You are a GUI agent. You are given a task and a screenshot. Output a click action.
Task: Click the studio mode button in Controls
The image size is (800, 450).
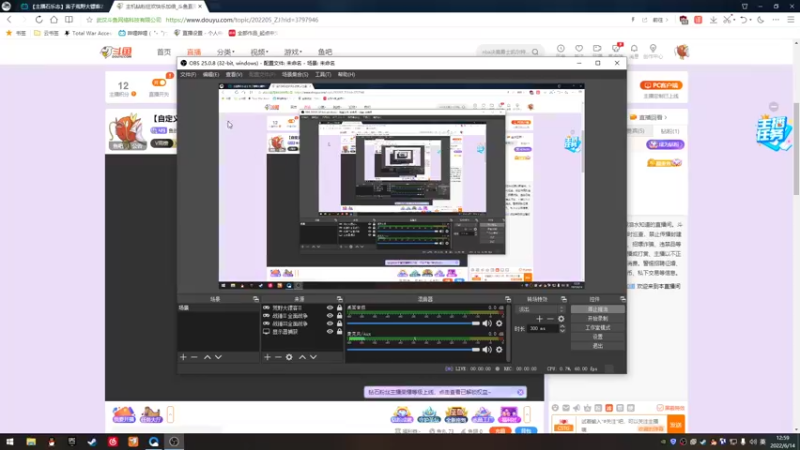[x=597, y=328]
